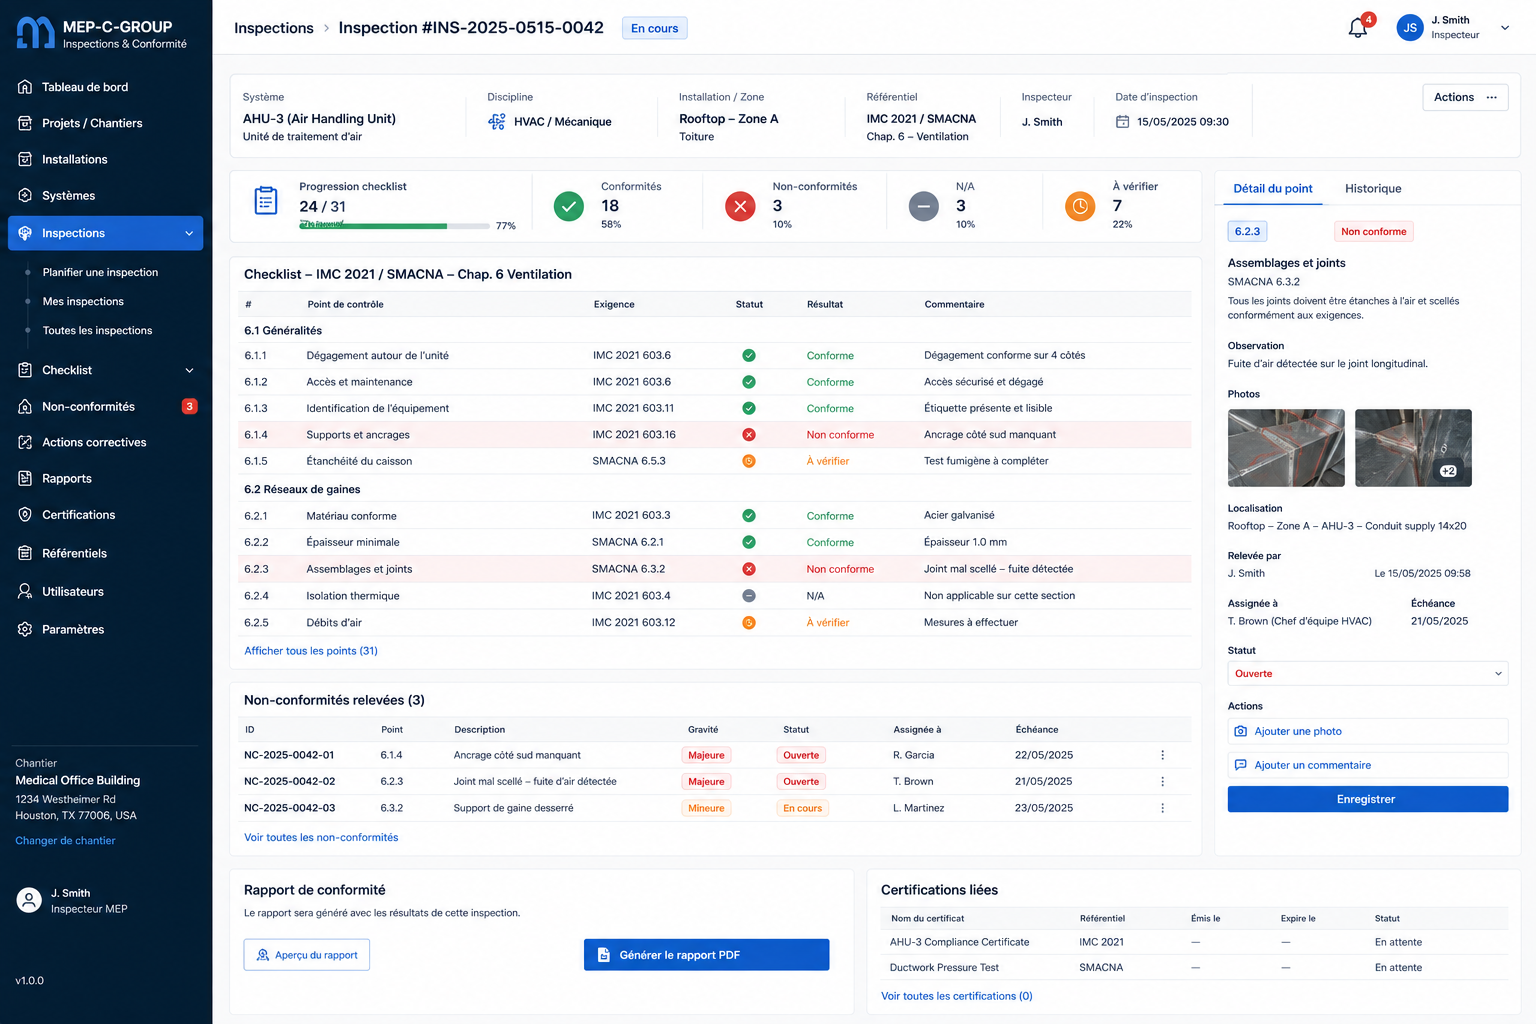Click status icon of row 6.1.1
Screen dimensions: 1536x1024
click(x=749, y=355)
